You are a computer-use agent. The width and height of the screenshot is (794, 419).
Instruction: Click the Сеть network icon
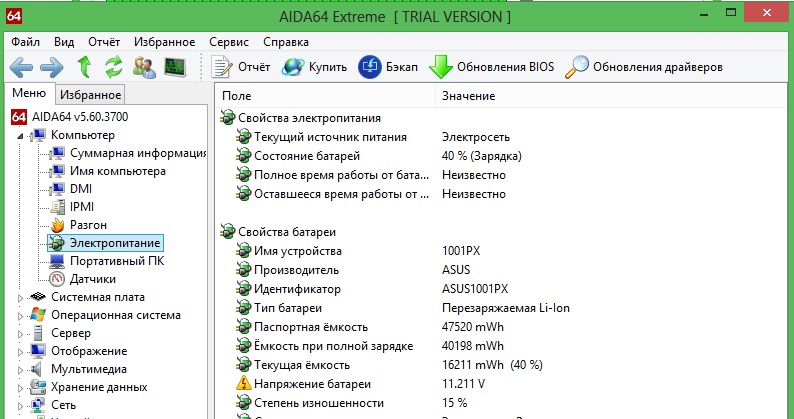(x=38, y=405)
